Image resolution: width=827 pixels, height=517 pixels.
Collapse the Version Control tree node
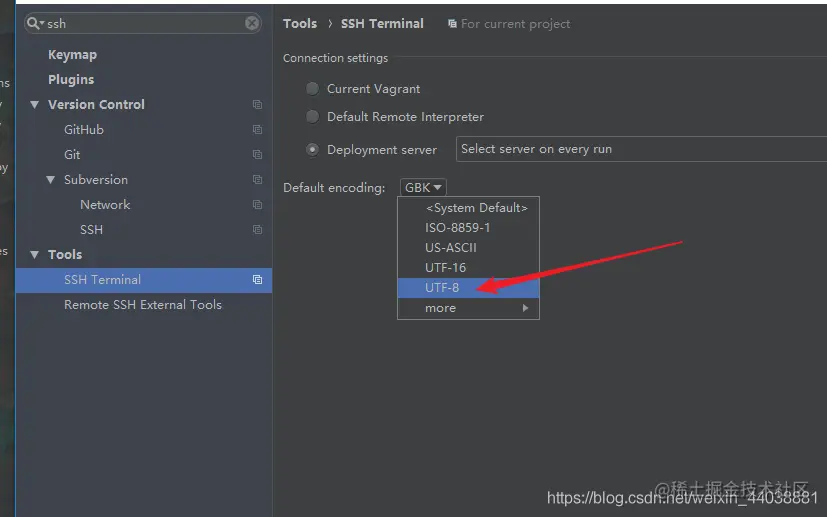pyautogui.click(x=35, y=104)
